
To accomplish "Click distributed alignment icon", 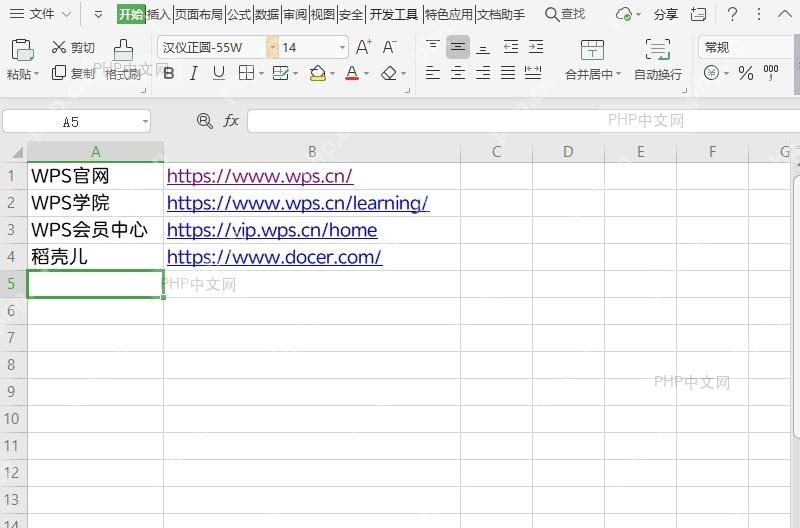I will point(533,73).
